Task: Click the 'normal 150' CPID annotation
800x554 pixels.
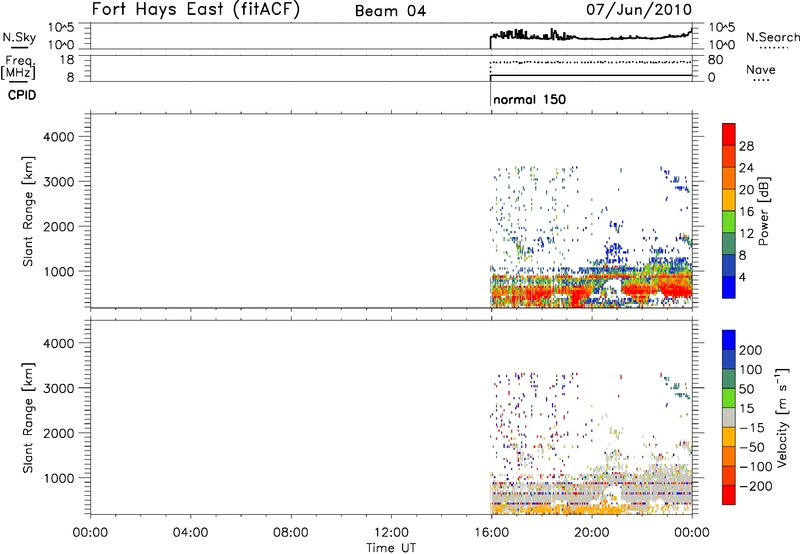Action: click(x=530, y=99)
